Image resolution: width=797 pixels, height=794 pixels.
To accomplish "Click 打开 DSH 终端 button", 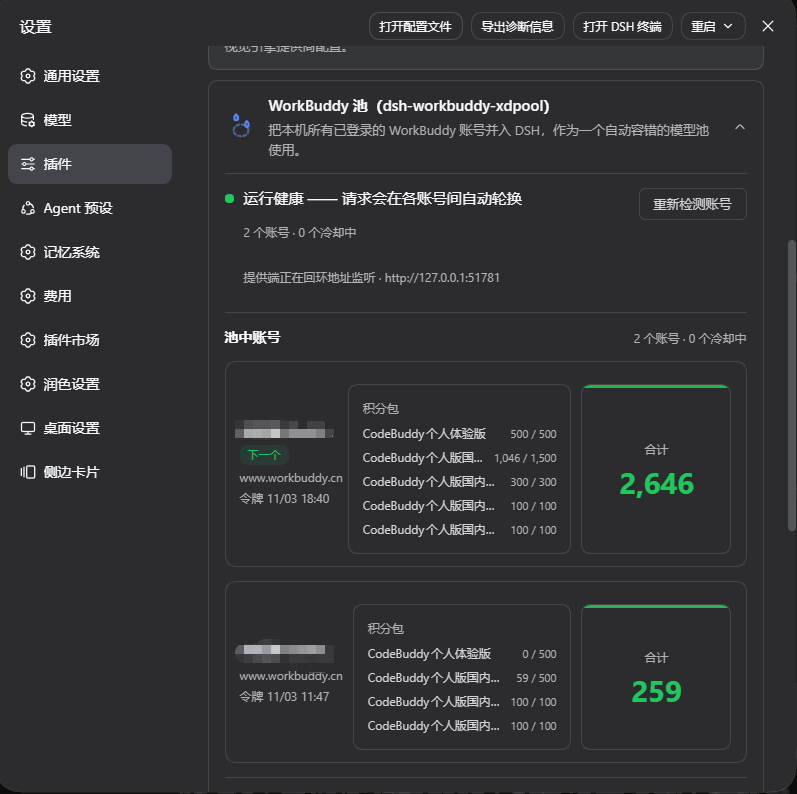I will pos(623,26).
